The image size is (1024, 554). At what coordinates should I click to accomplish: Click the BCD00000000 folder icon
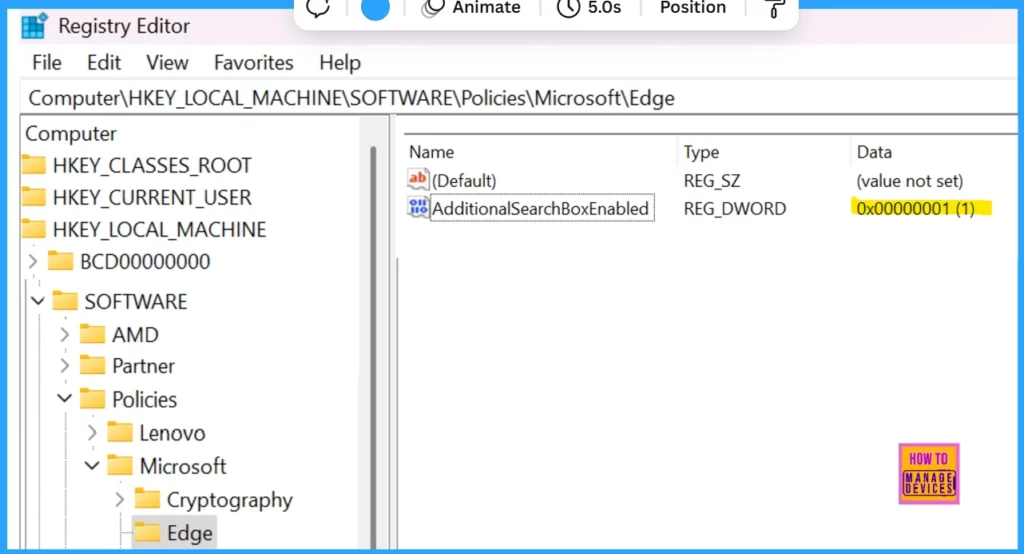pyautogui.click(x=61, y=261)
